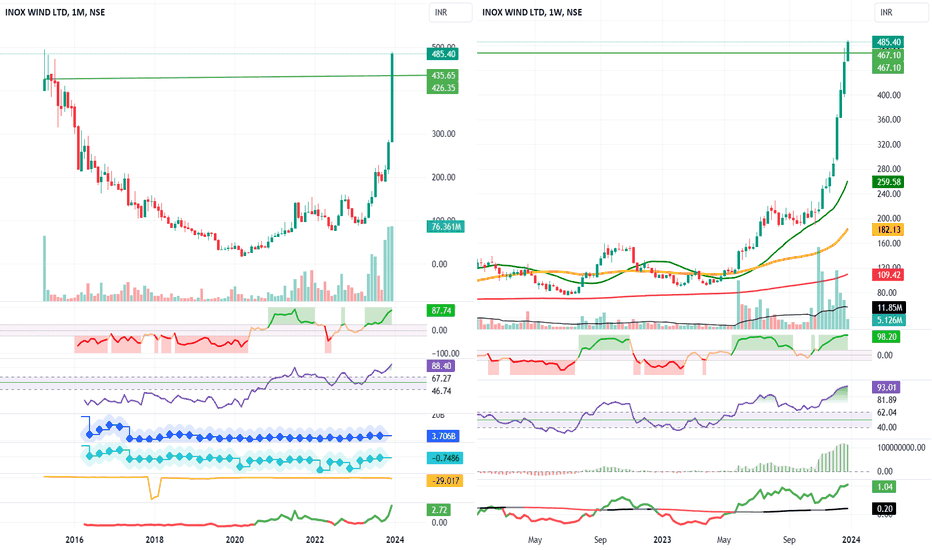Click the 80.00 price scale value
The width and height of the screenshot is (932, 550).
click(886, 293)
